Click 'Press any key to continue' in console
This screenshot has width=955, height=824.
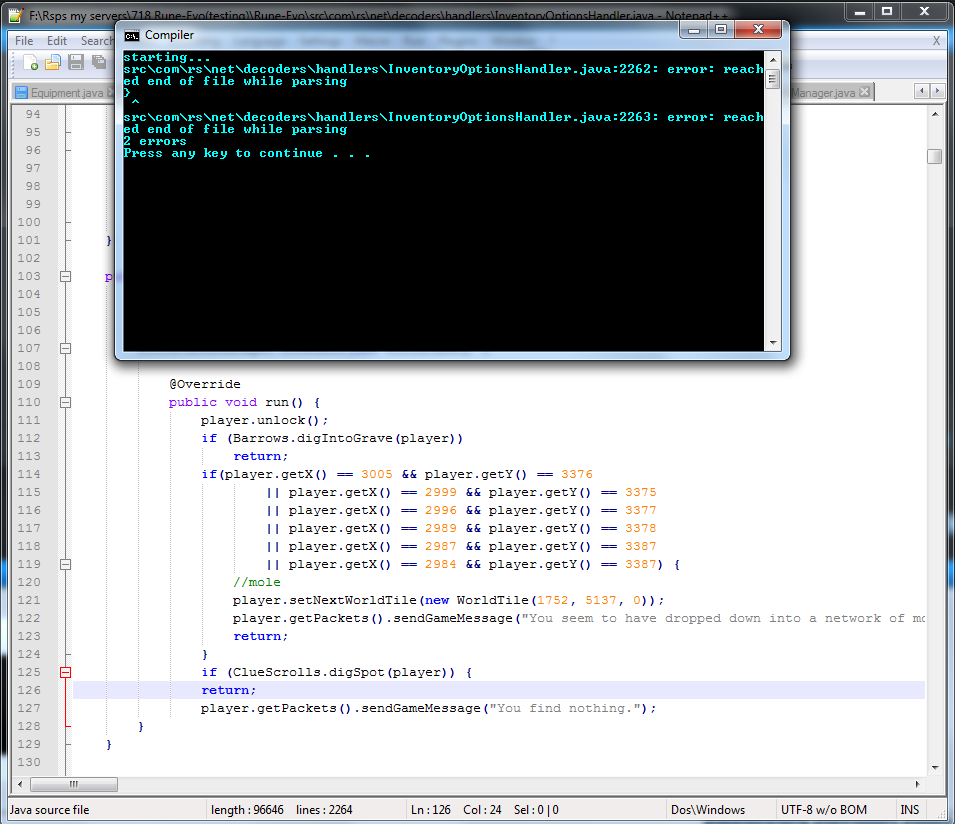(223, 153)
